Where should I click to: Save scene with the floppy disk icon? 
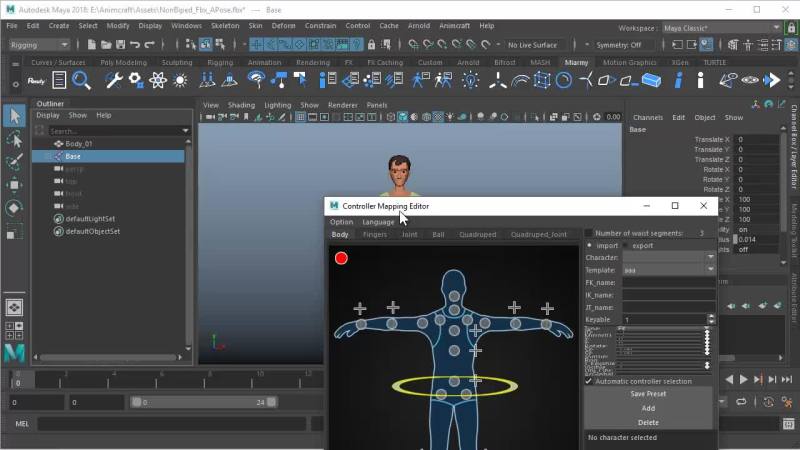120,45
